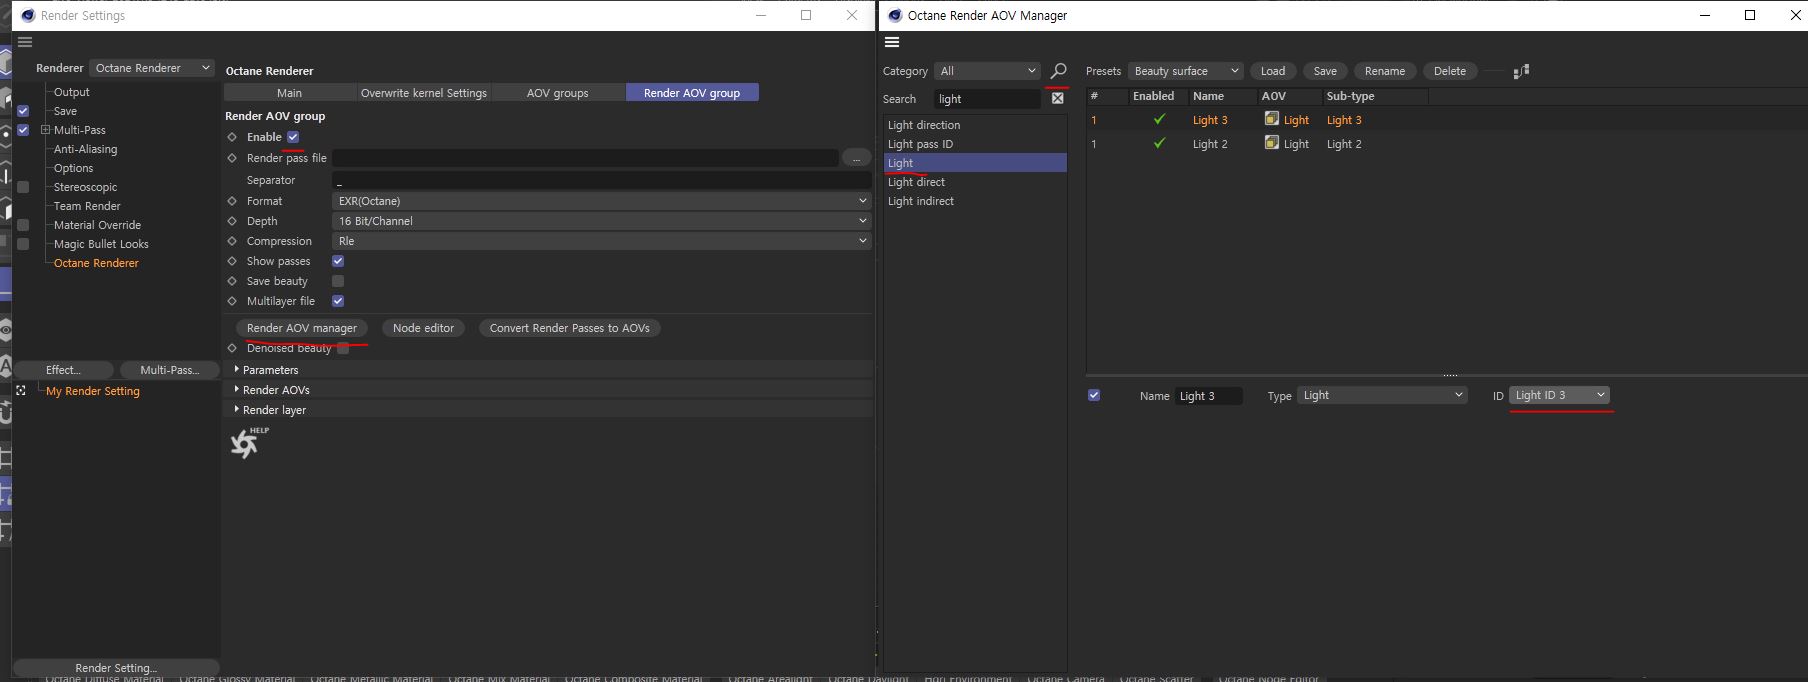Click the Rename preset button
The height and width of the screenshot is (682, 1808).
(1385, 71)
